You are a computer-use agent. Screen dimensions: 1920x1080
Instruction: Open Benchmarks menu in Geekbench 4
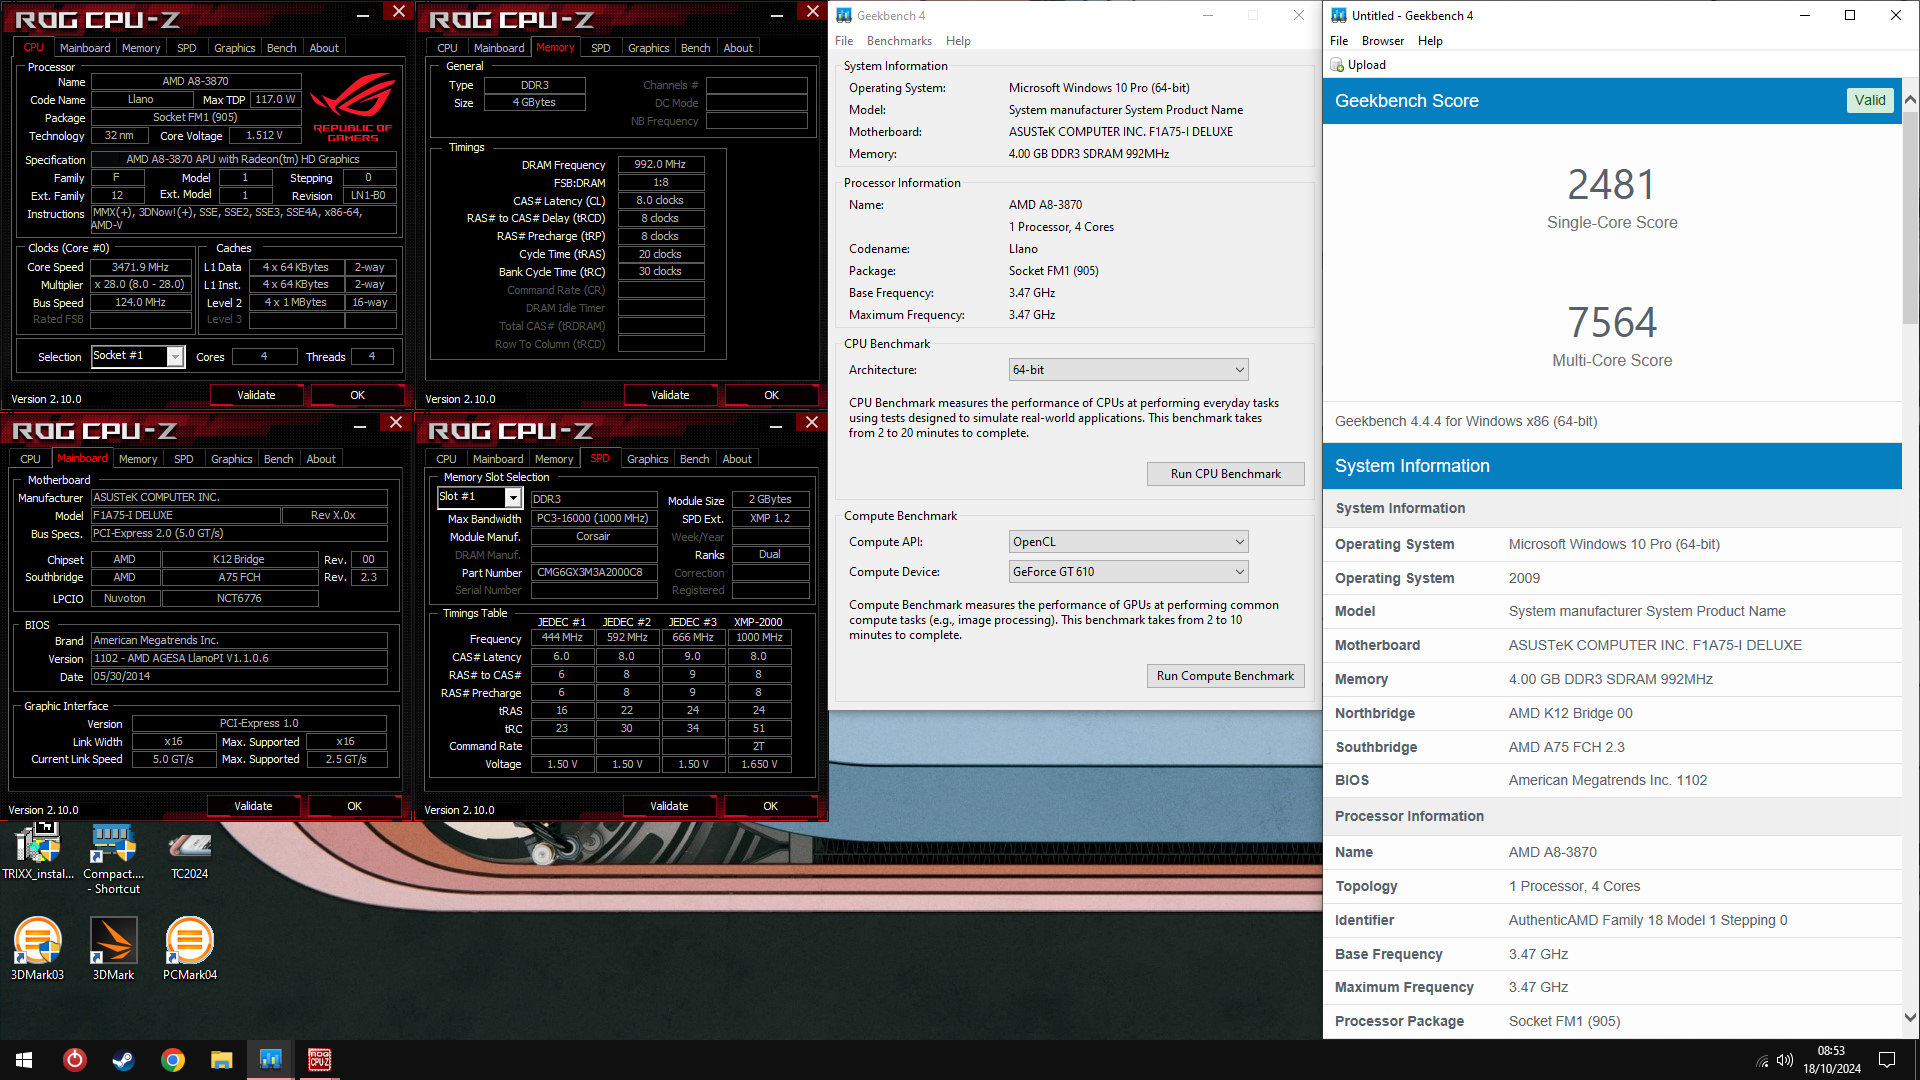point(899,41)
